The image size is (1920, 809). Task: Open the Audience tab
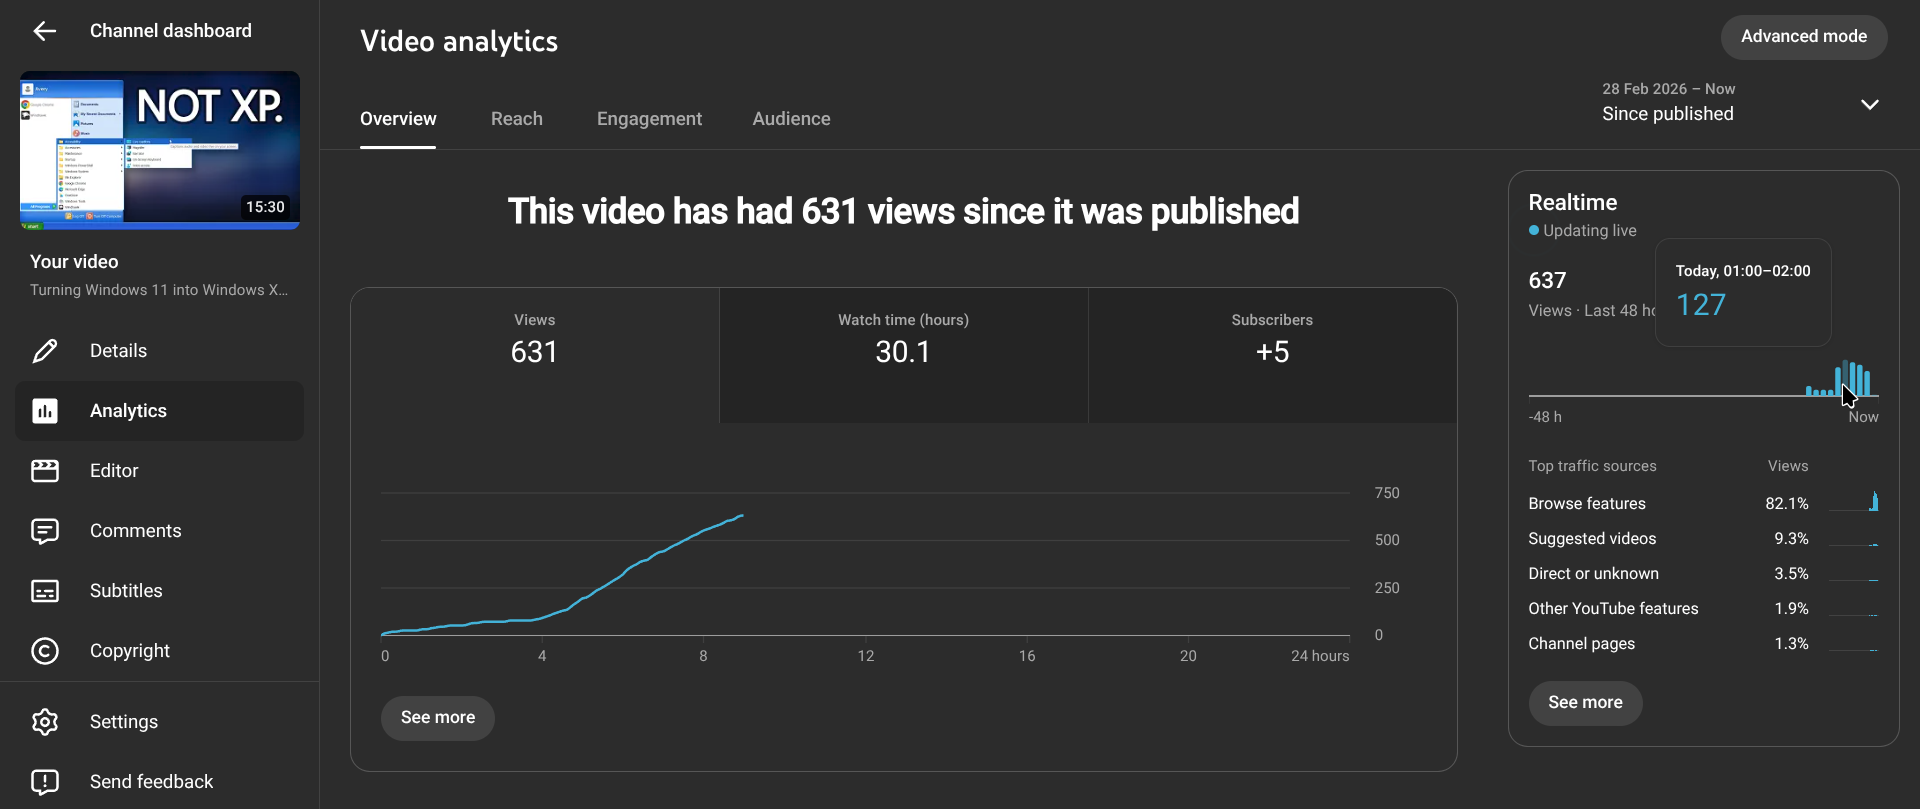pos(791,119)
